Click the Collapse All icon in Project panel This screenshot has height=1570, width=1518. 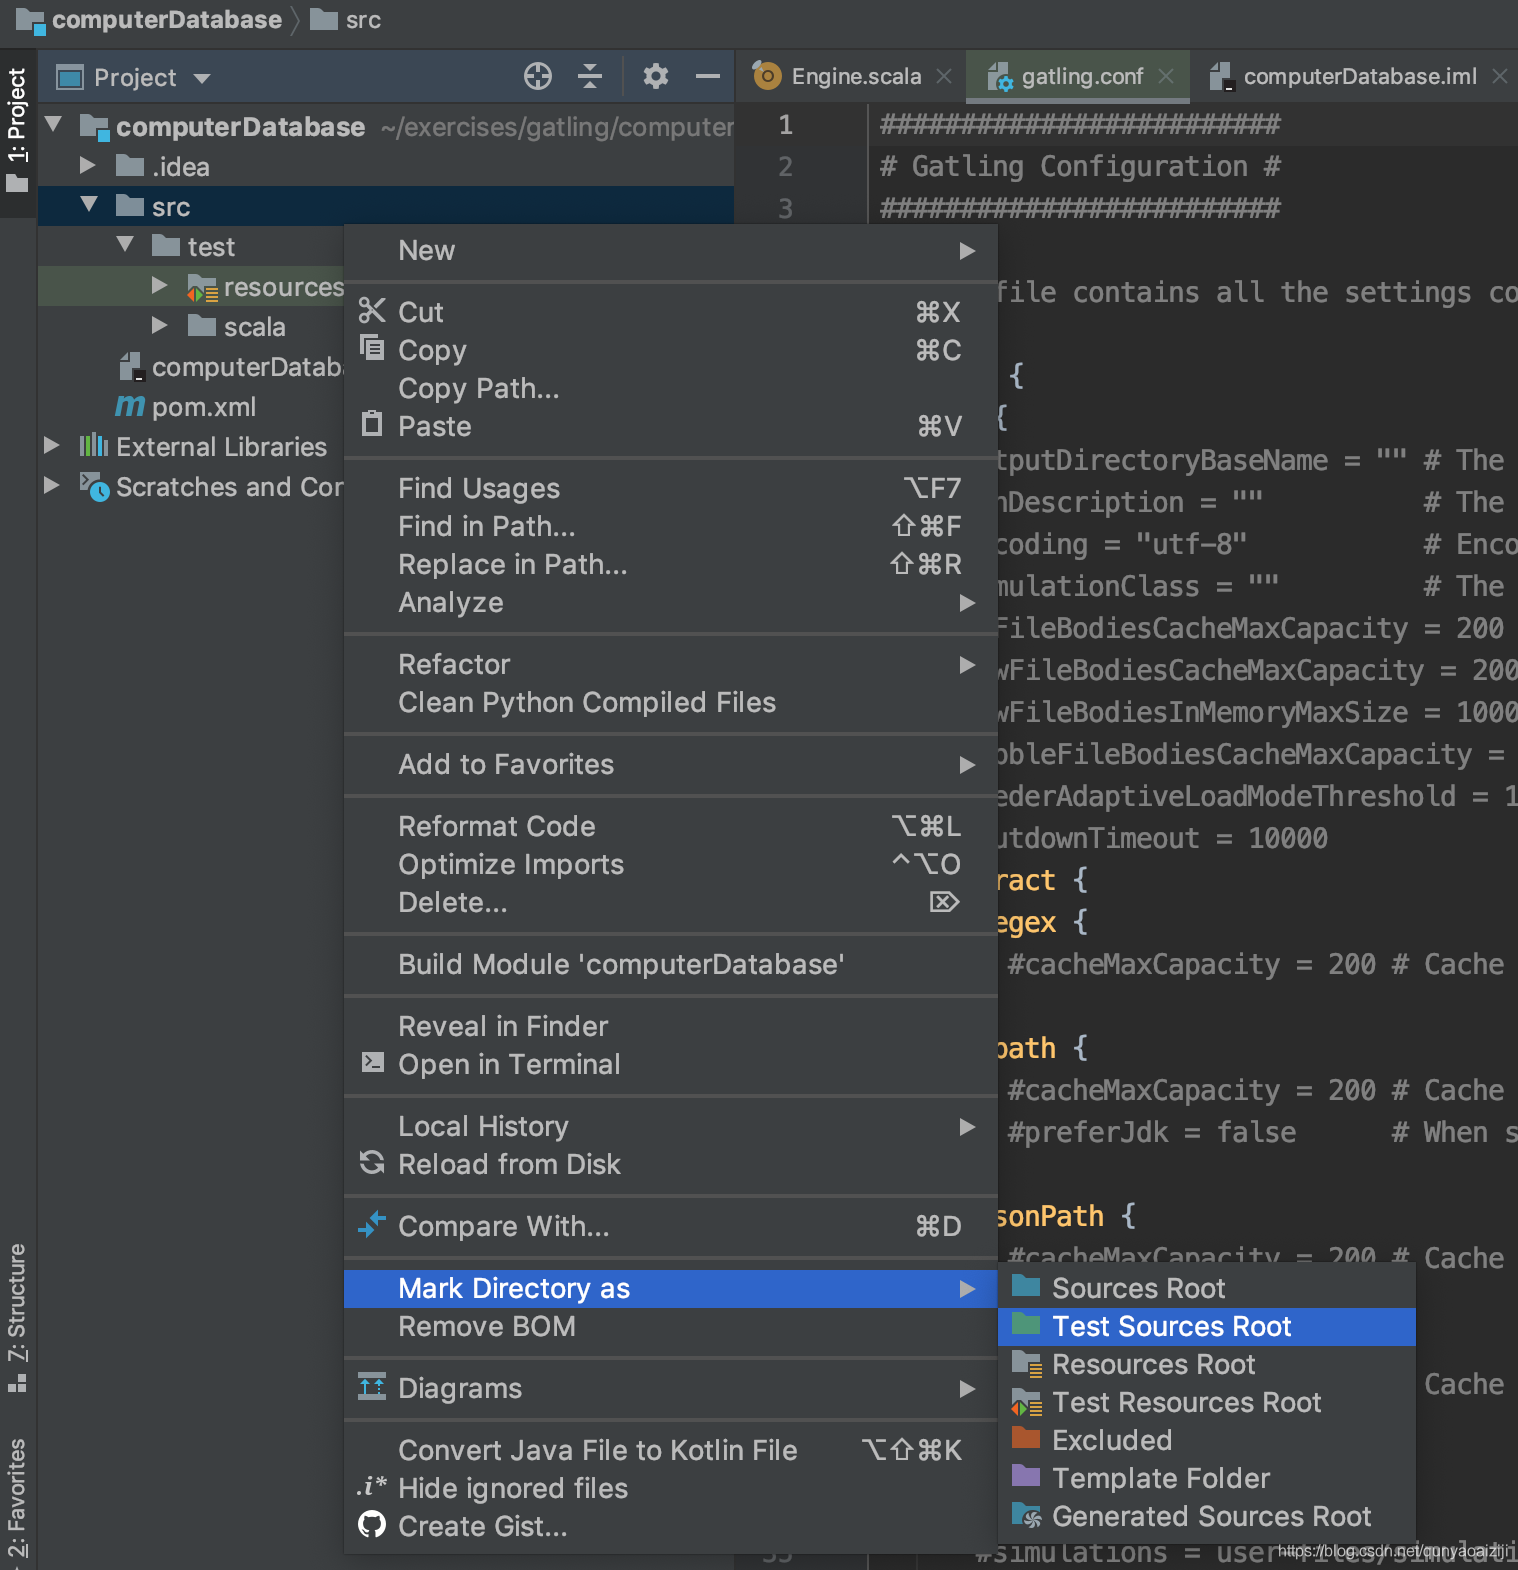pos(590,76)
